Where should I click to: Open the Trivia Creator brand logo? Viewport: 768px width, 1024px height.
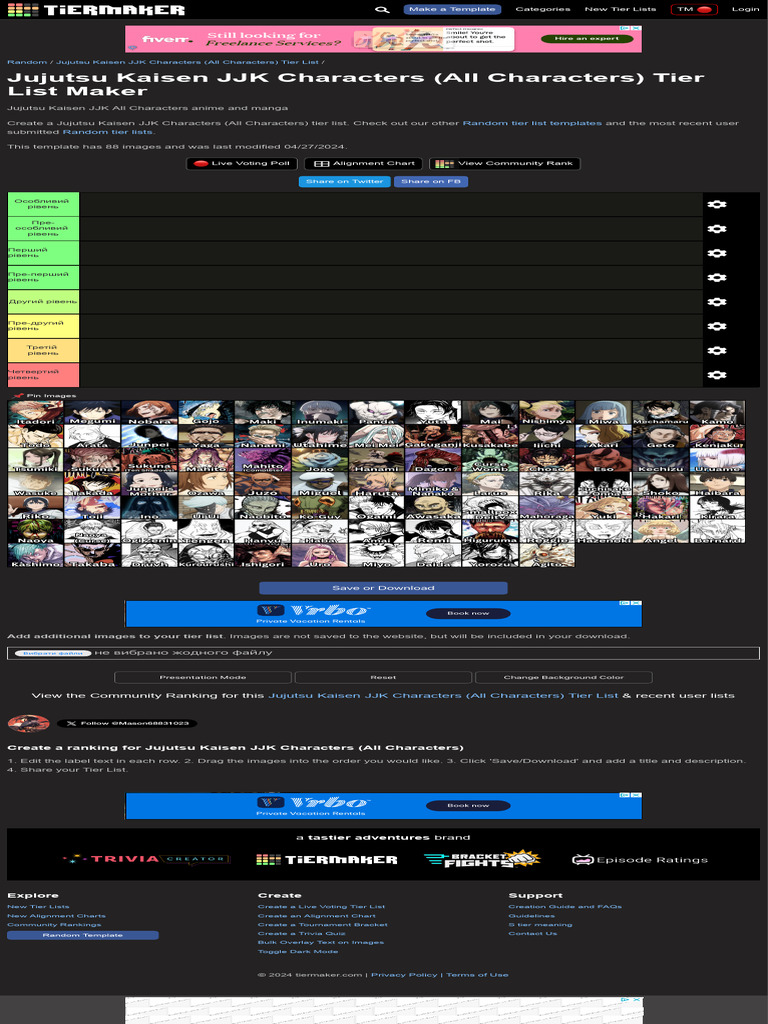coord(146,859)
